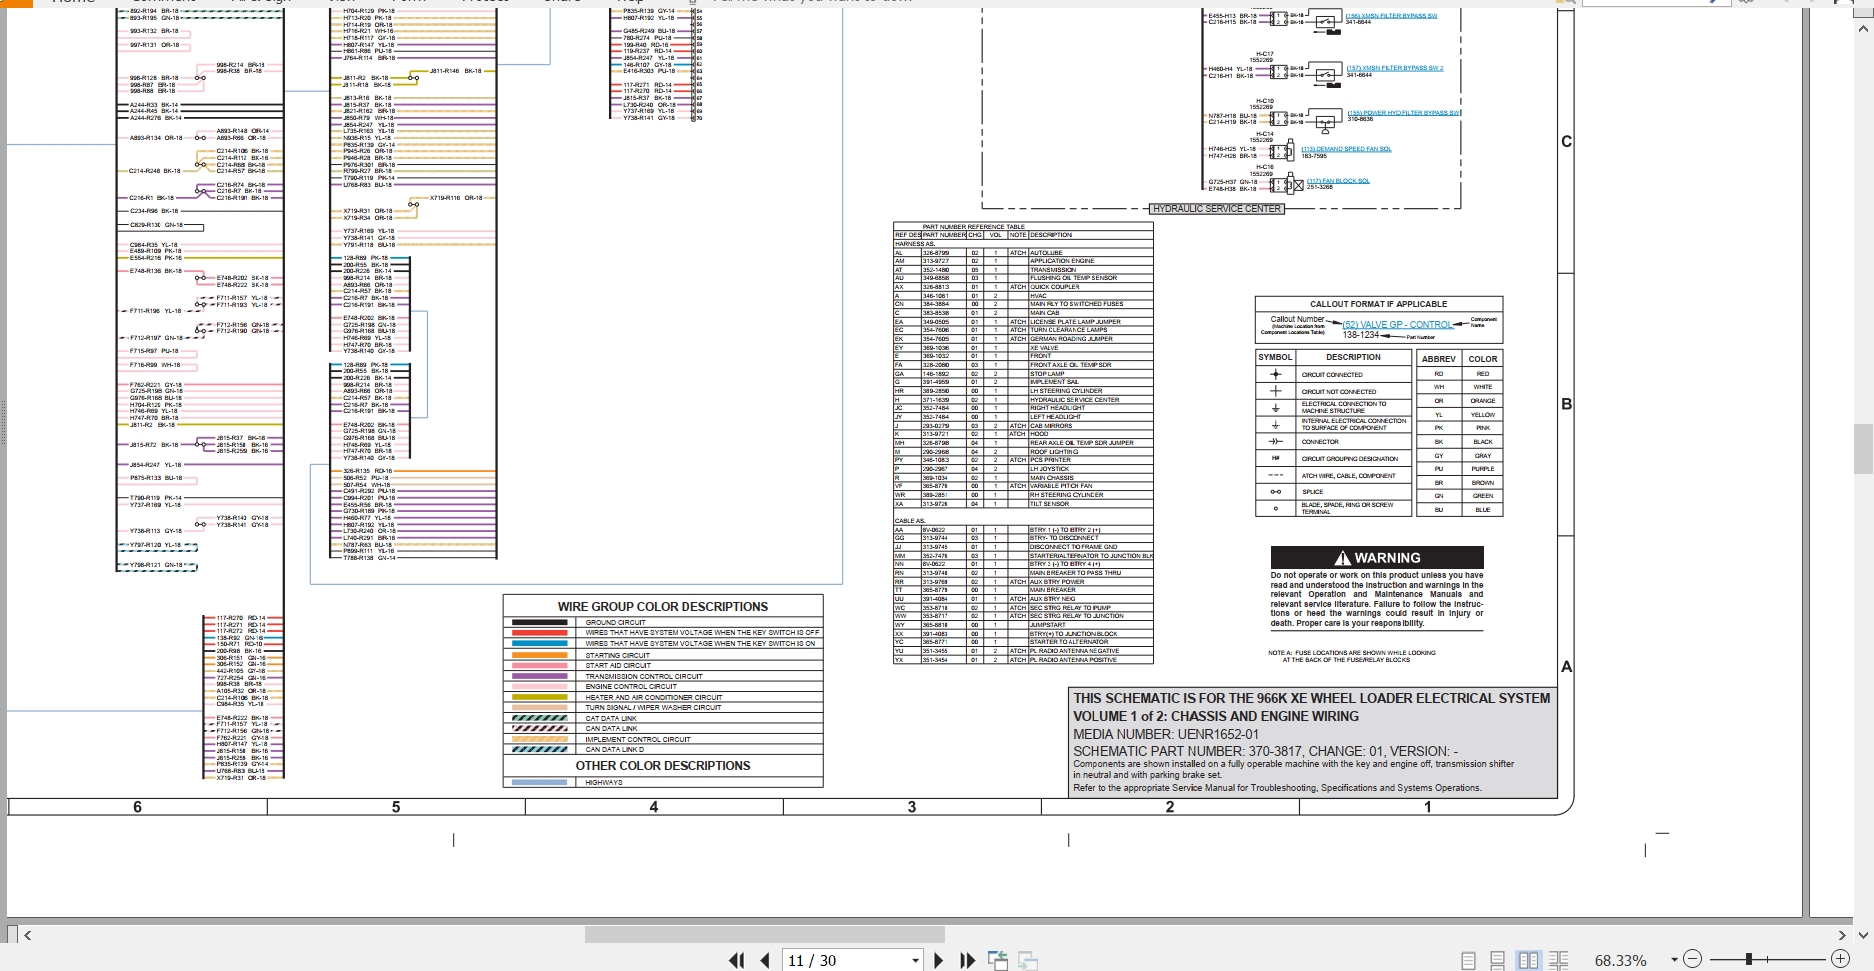Click the vertical scroll up arrow
This screenshot has height=971, width=1874.
1864,30
